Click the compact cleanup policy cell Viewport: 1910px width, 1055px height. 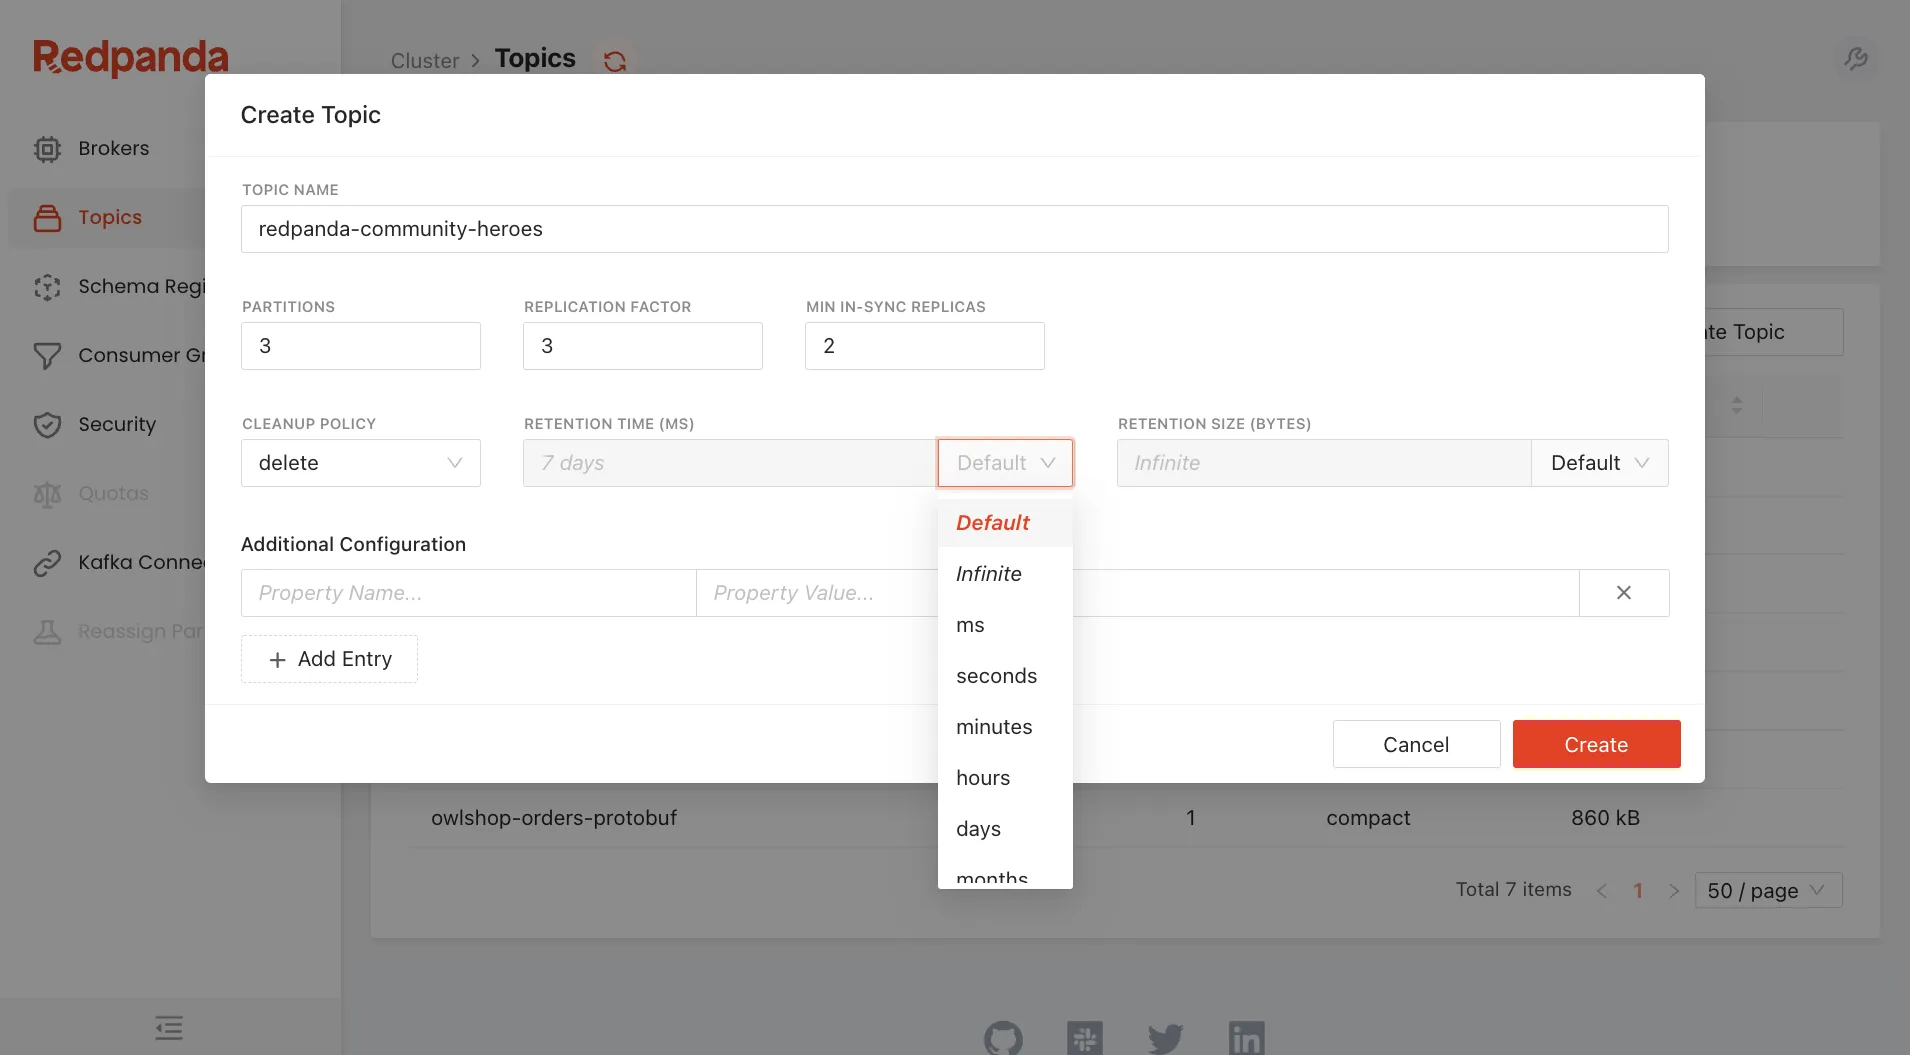[1368, 818]
